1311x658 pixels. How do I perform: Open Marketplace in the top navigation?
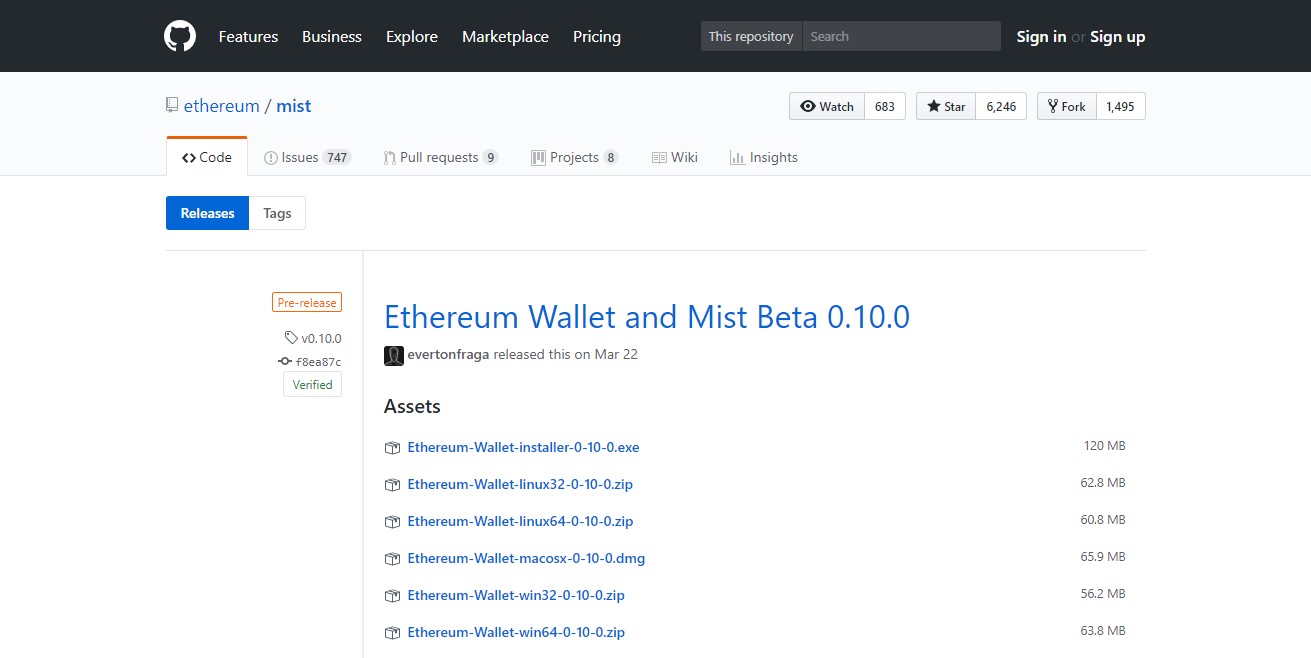click(505, 36)
